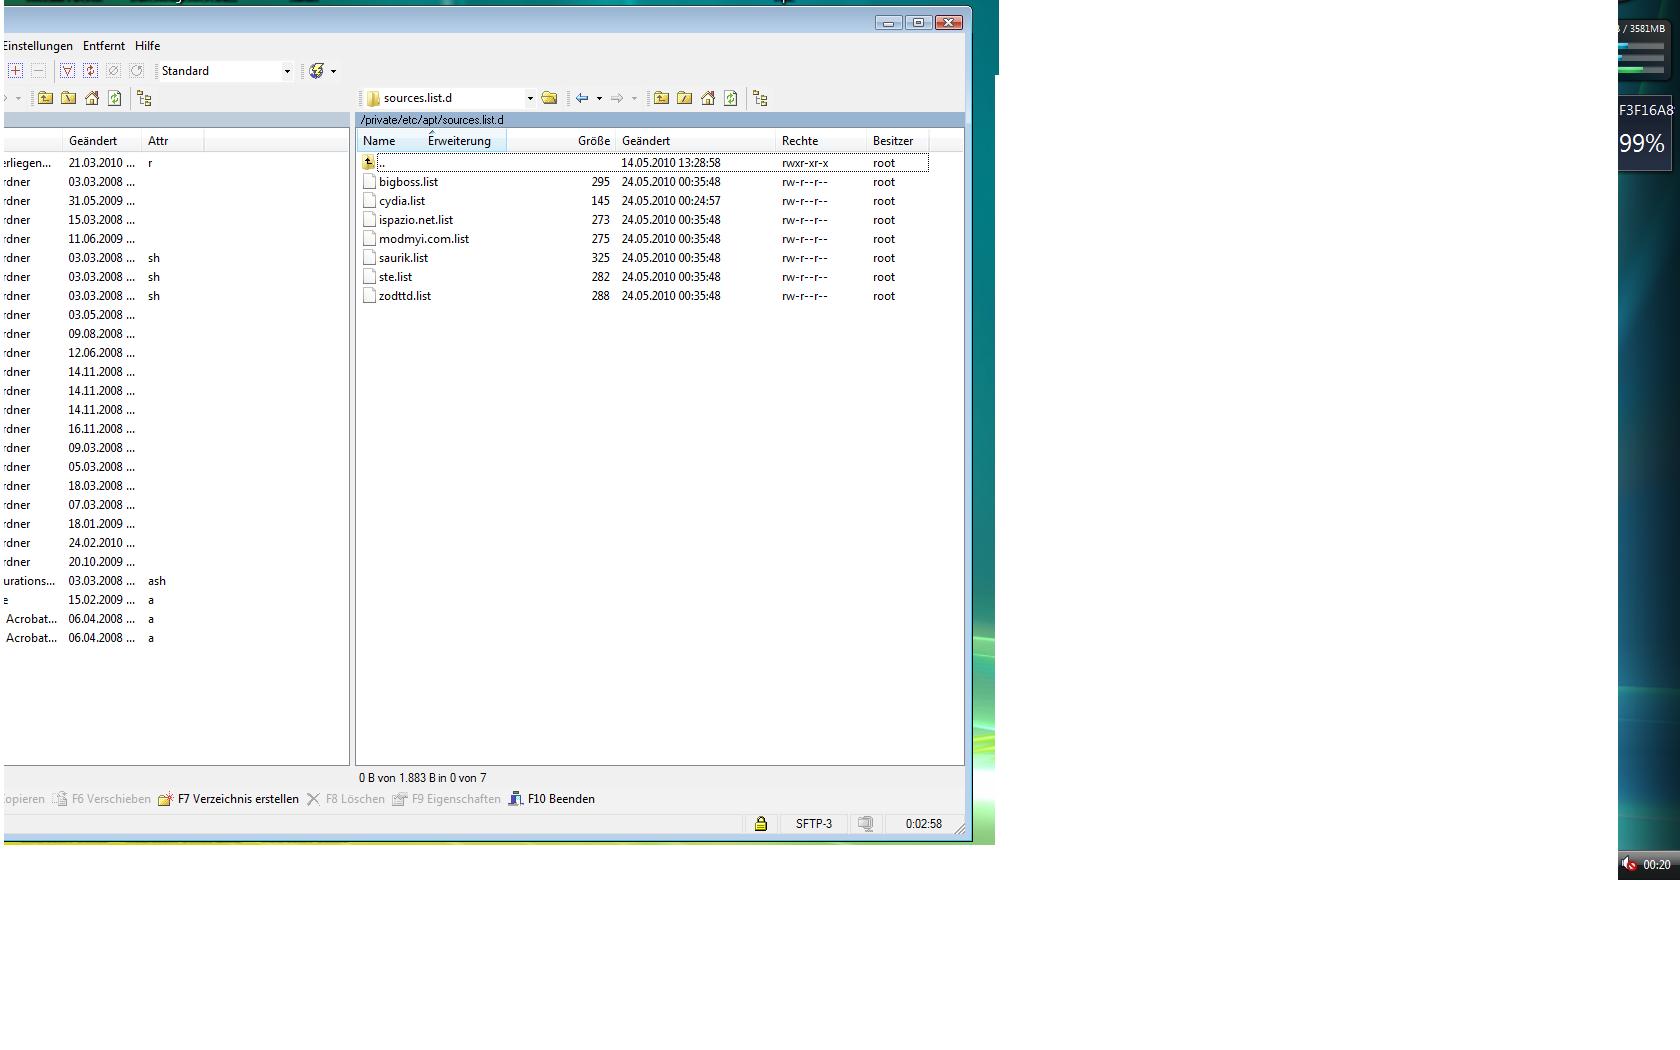Refresh the remote panel directory listing
Viewport: 1680px width, 1050px height.
[x=731, y=98]
